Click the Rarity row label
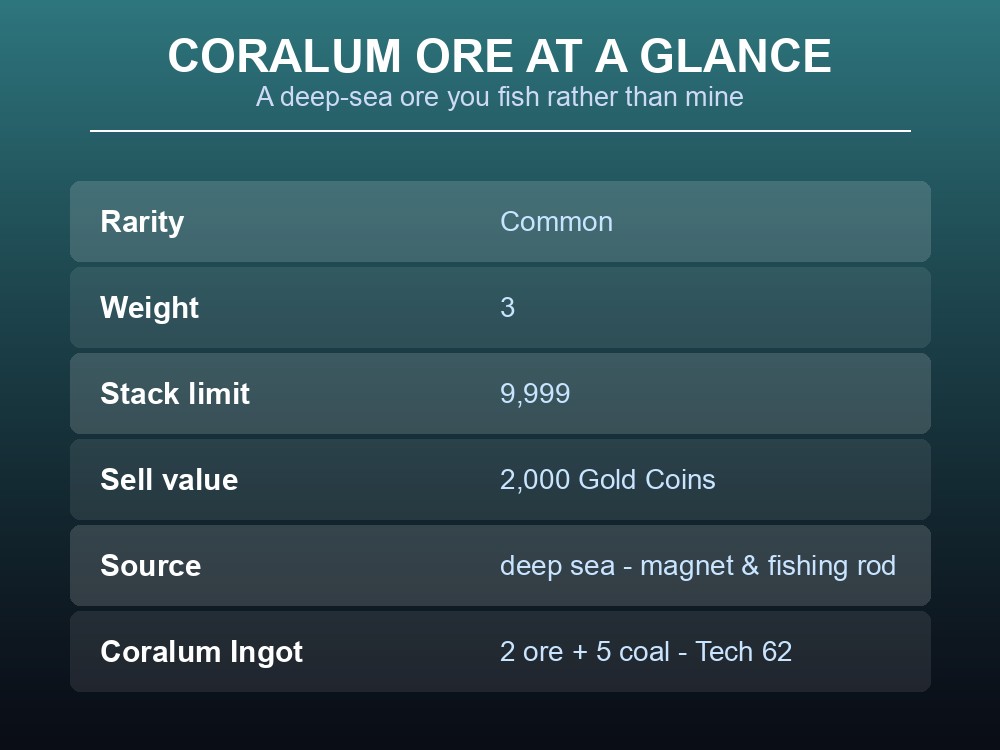1000x750 pixels. (142, 222)
